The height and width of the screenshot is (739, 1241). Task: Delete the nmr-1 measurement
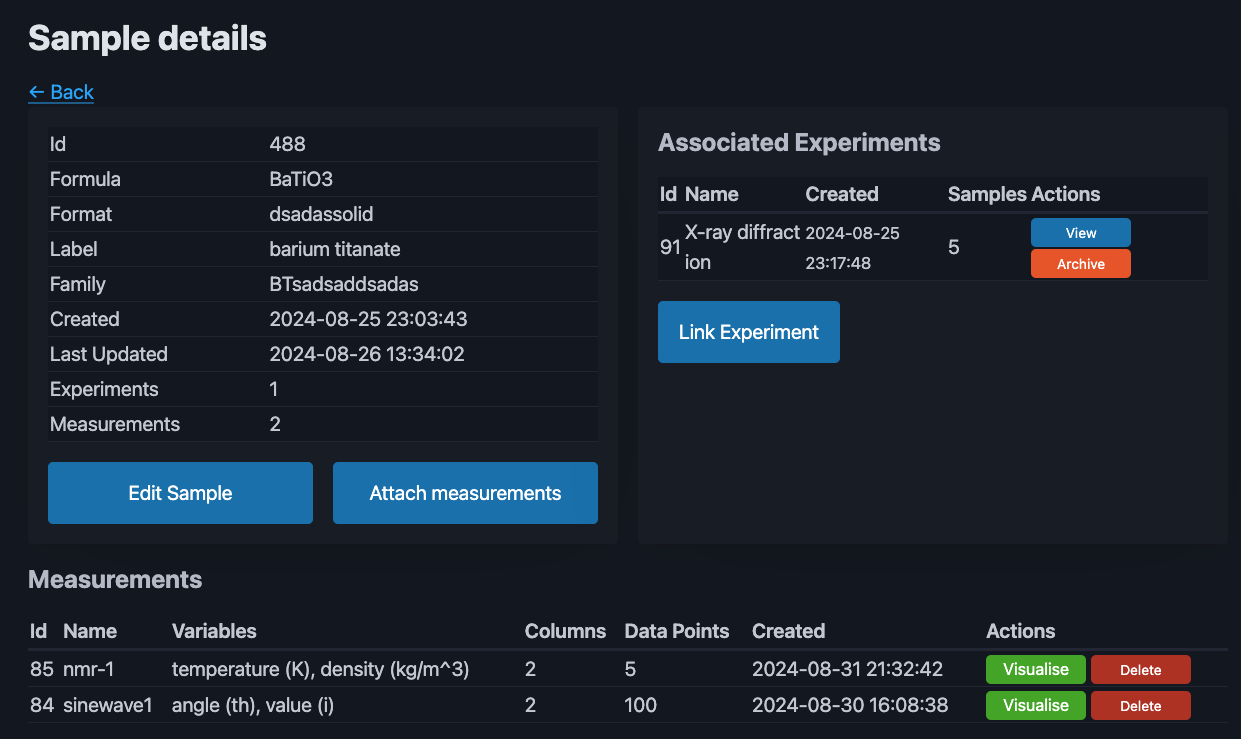click(x=1140, y=670)
